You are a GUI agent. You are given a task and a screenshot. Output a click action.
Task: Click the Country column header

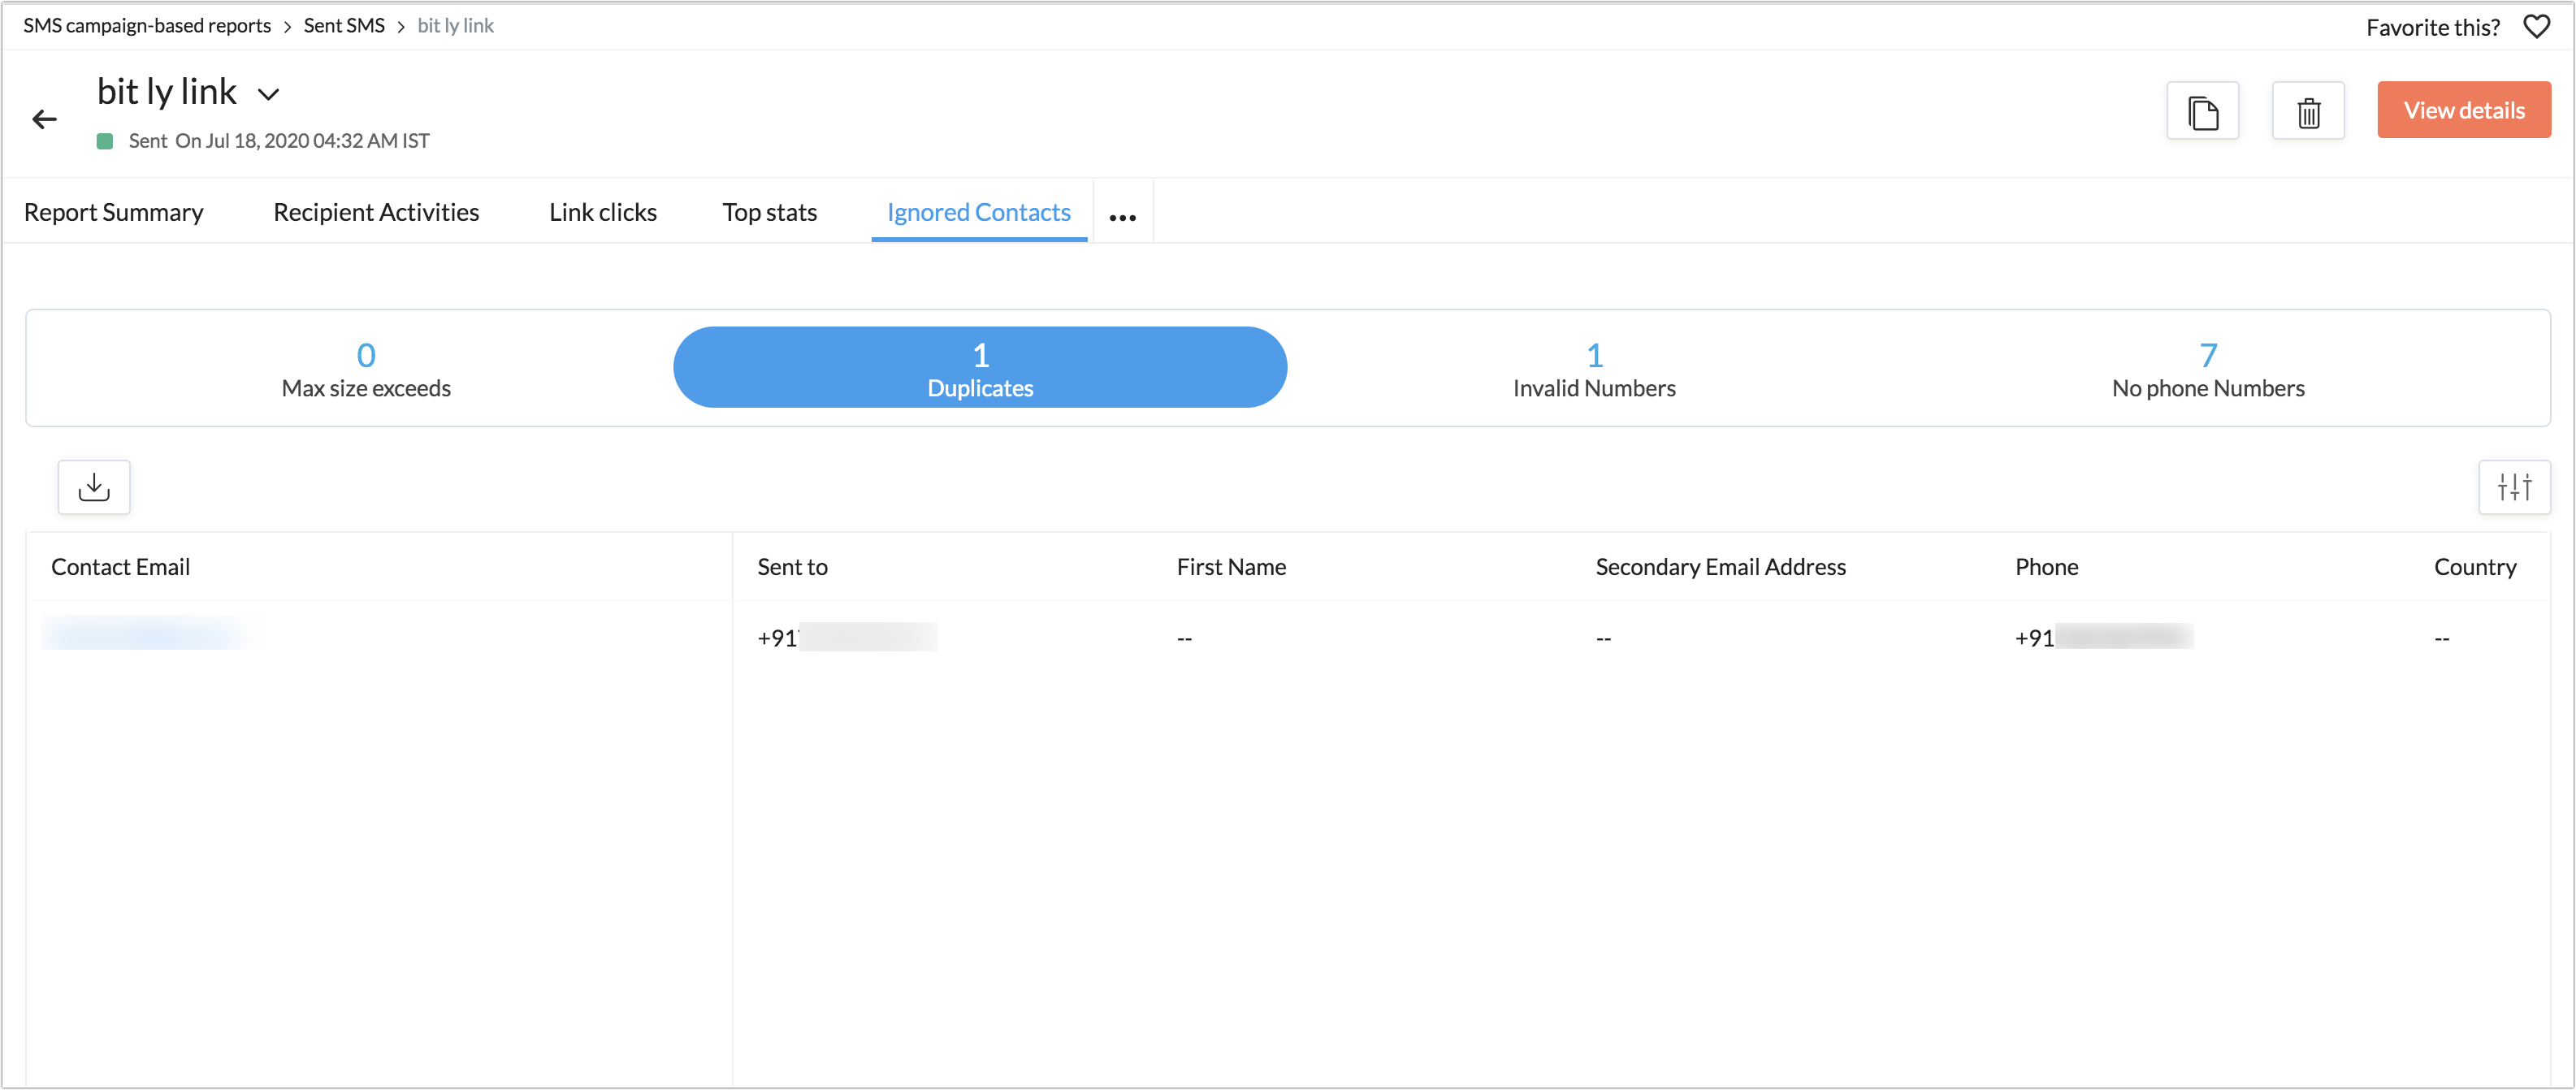[x=2475, y=567]
